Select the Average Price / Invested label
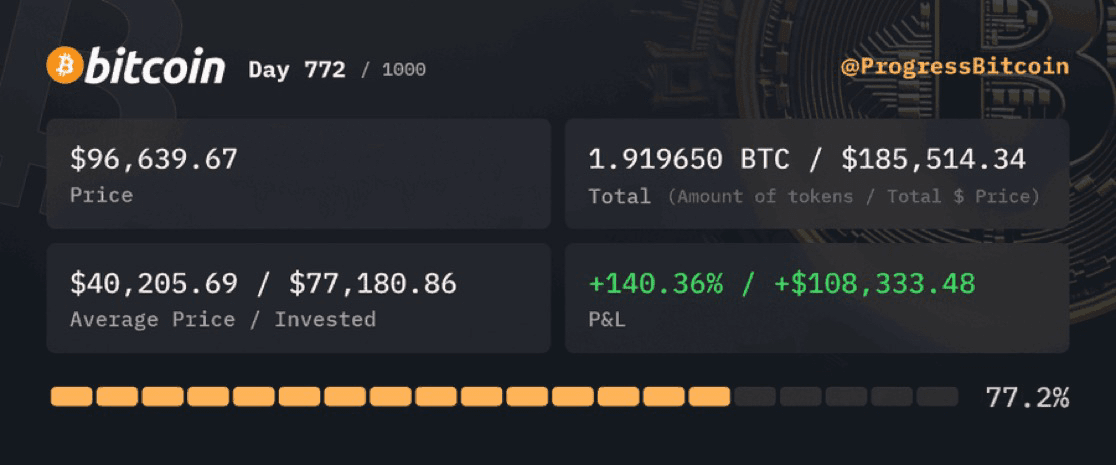The image size is (1116, 465). (223, 320)
